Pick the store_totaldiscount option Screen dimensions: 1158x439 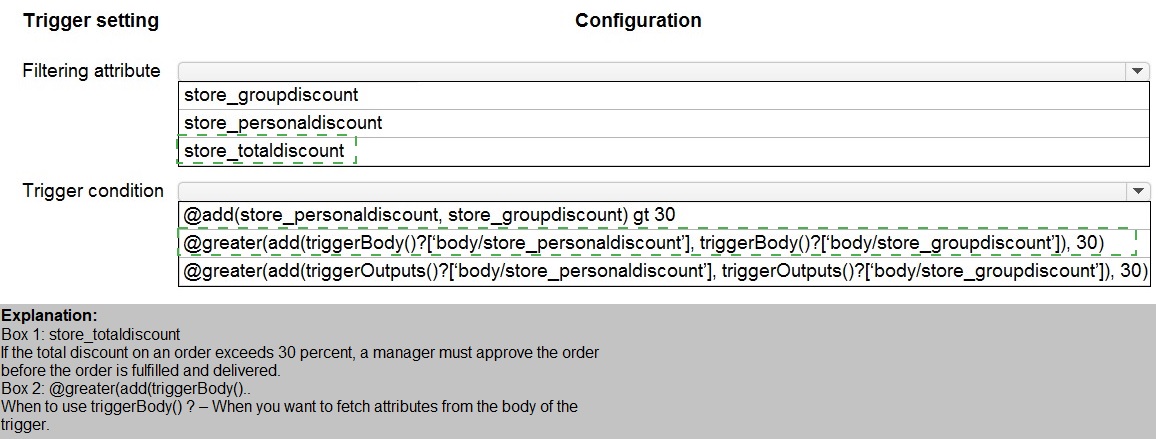click(265, 151)
